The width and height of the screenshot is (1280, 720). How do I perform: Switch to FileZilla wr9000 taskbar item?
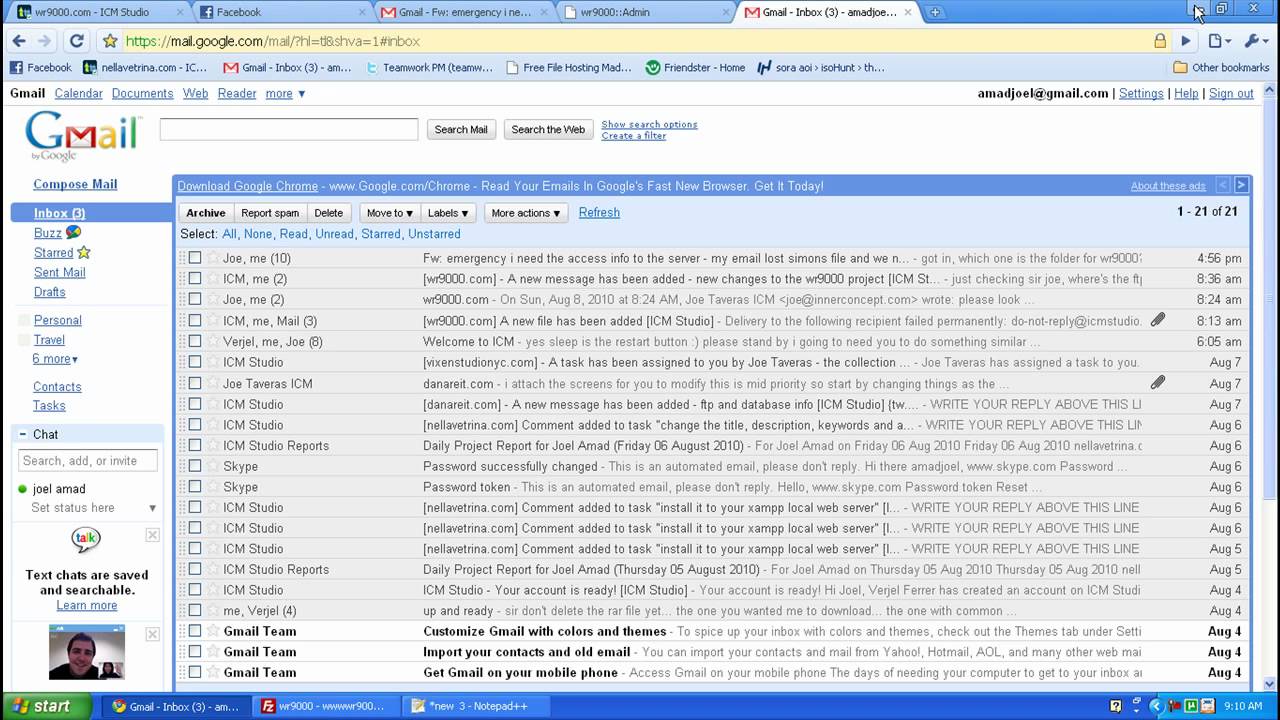point(324,706)
